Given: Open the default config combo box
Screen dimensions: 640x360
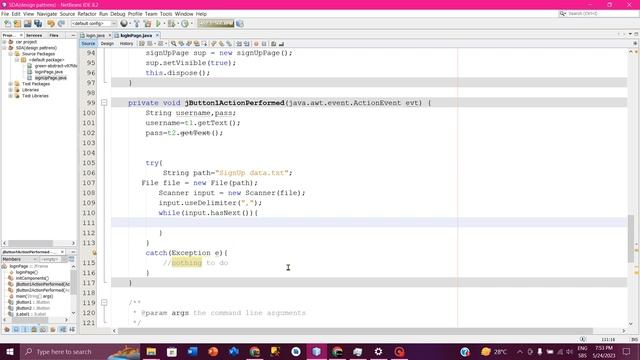Looking at the screenshot, I should [94, 24].
